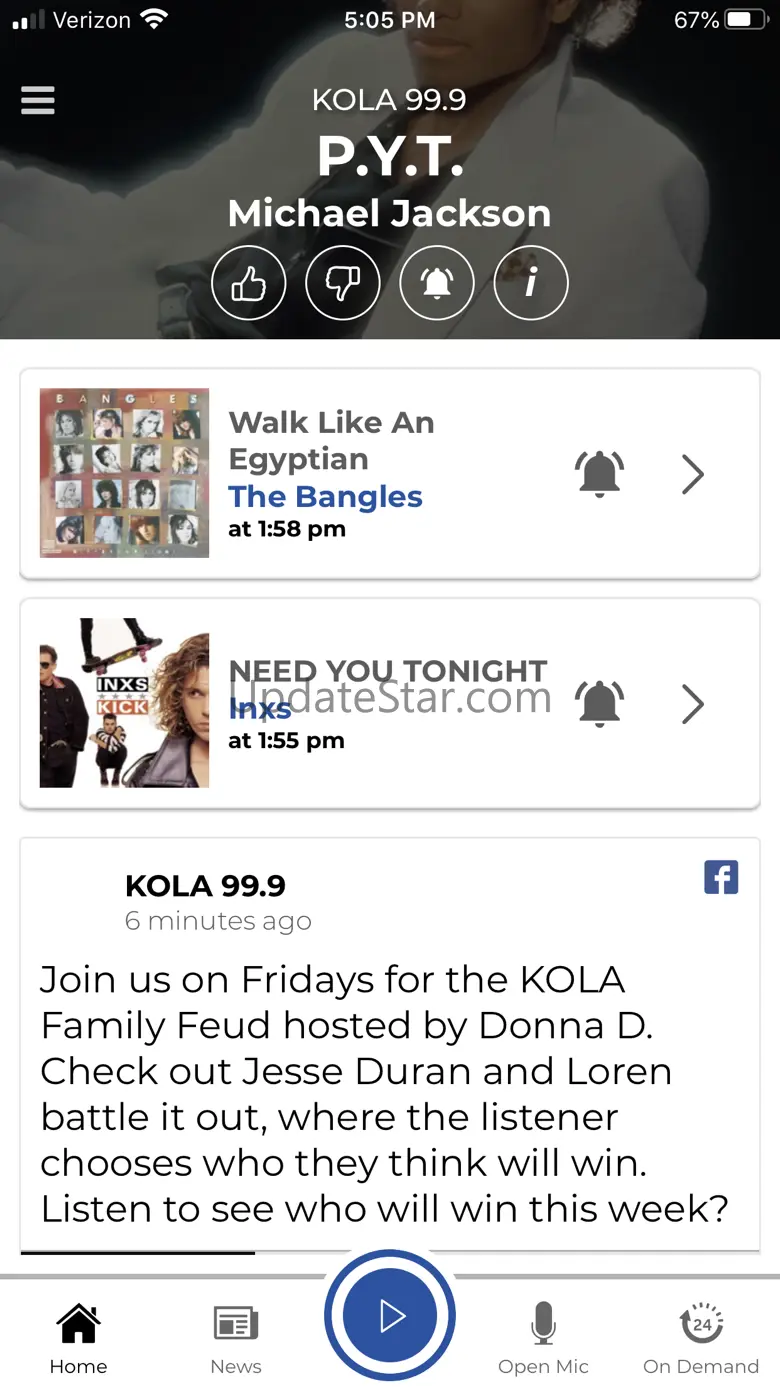The height and width of the screenshot is (1387, 780).
Task: Open the Open Mic microphone tab
Action: (543, 1338)
